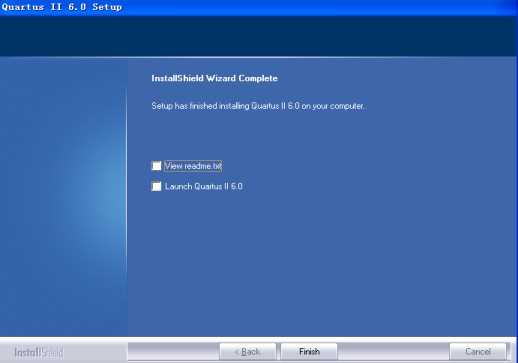Enable the Launch Quartus II 6.0 checkbox

point(156,186)
